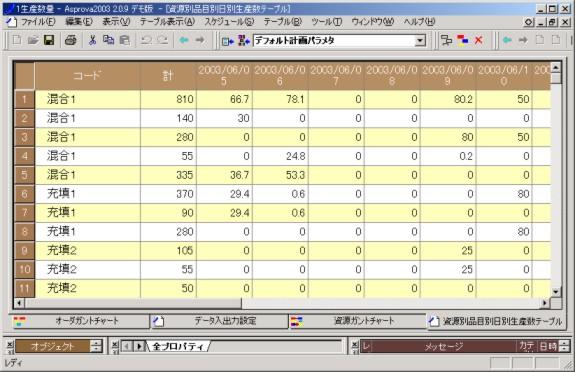575x372 pixels.
Task: Open the スケジュール(S) menu
Action: (x=229, y=22)
